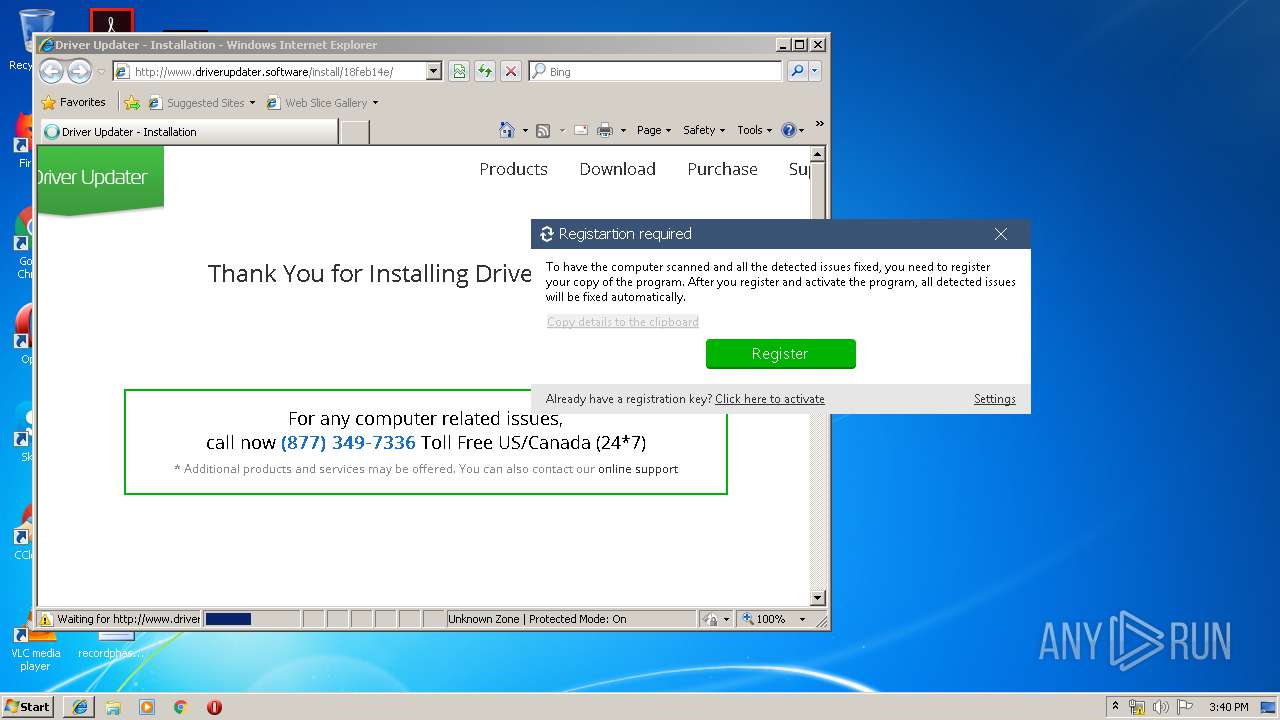Click the Bing search input field
This screenshot has width=1280, height=720.
click(656, 71)
